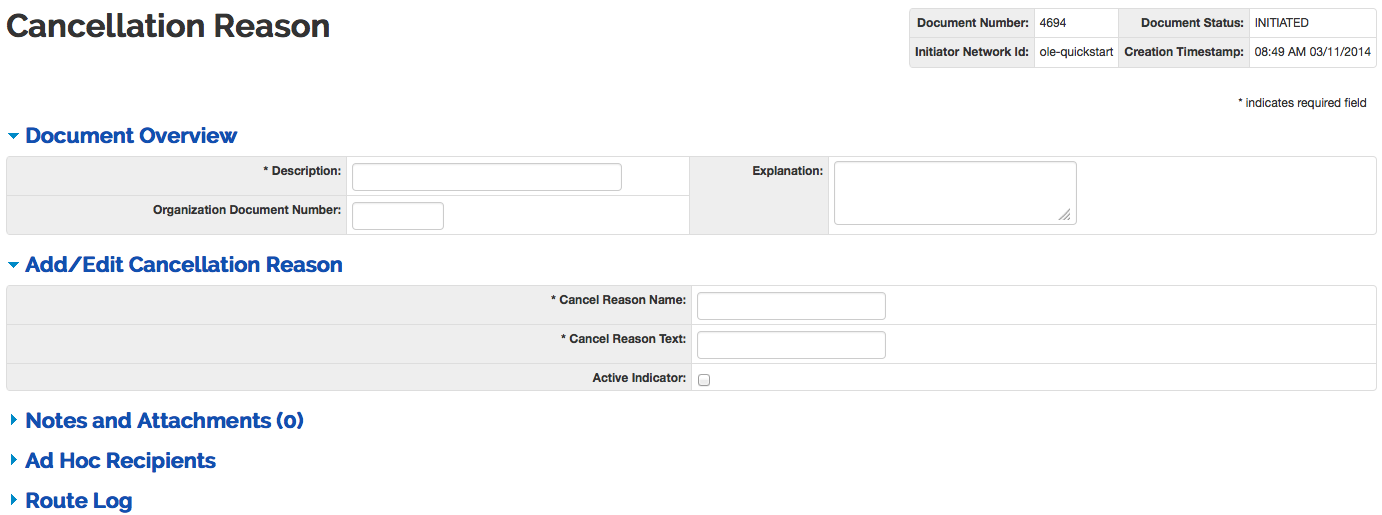Expand the Route Log arrow icon

coord(13,501)
